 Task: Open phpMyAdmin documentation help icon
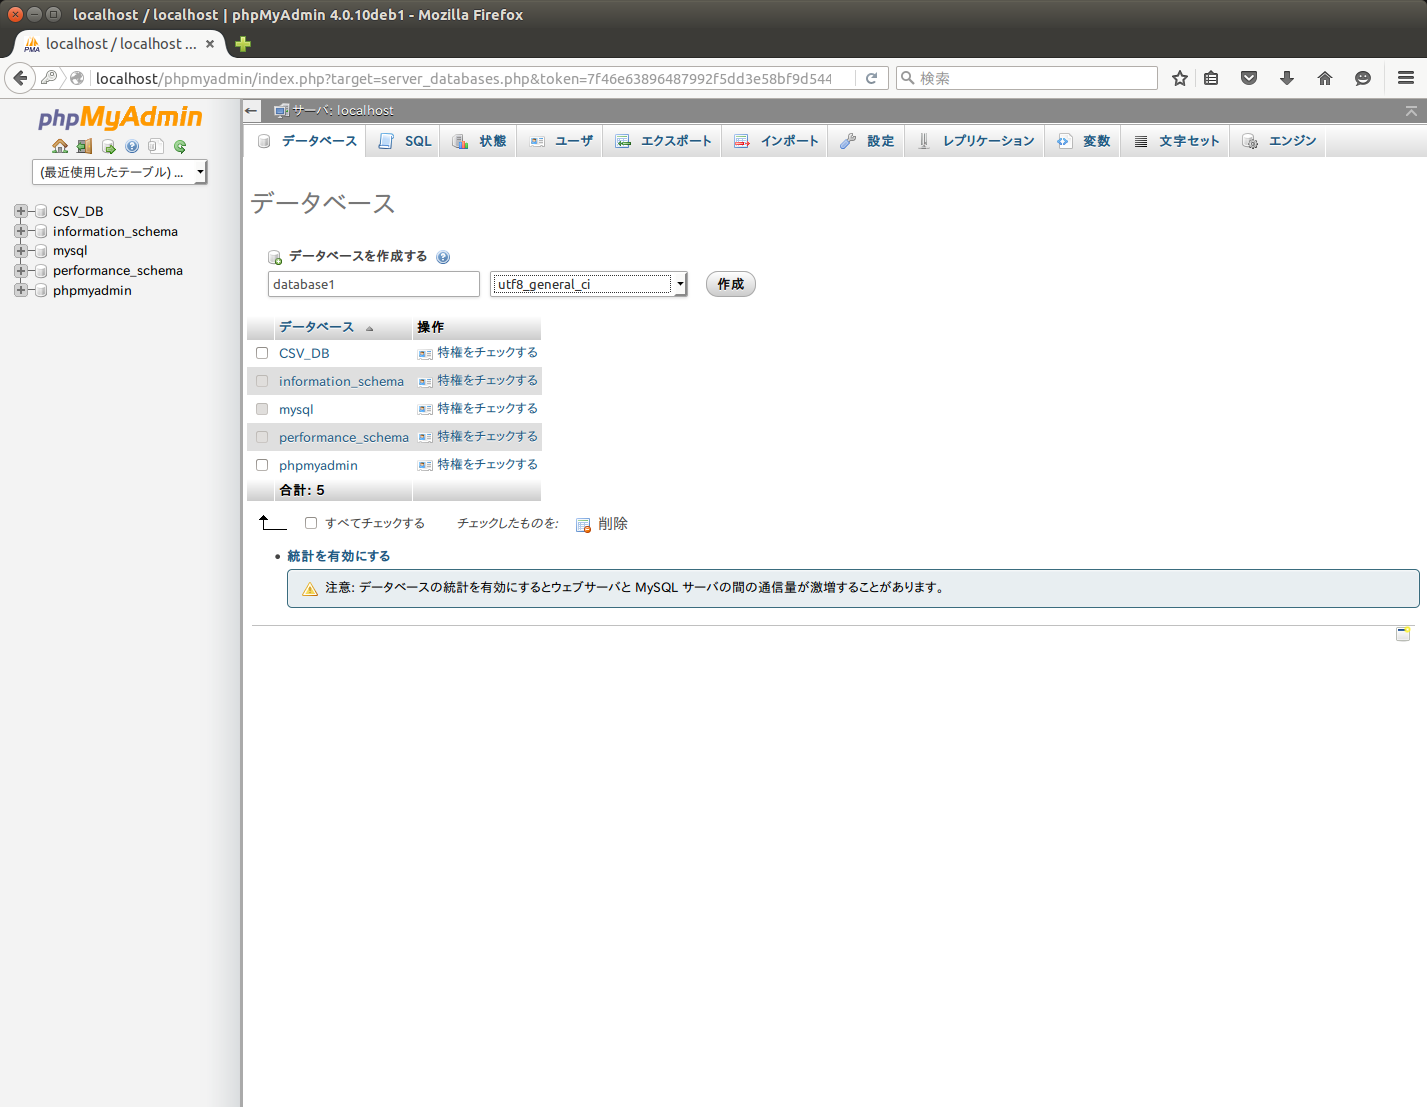pos(132,146)
